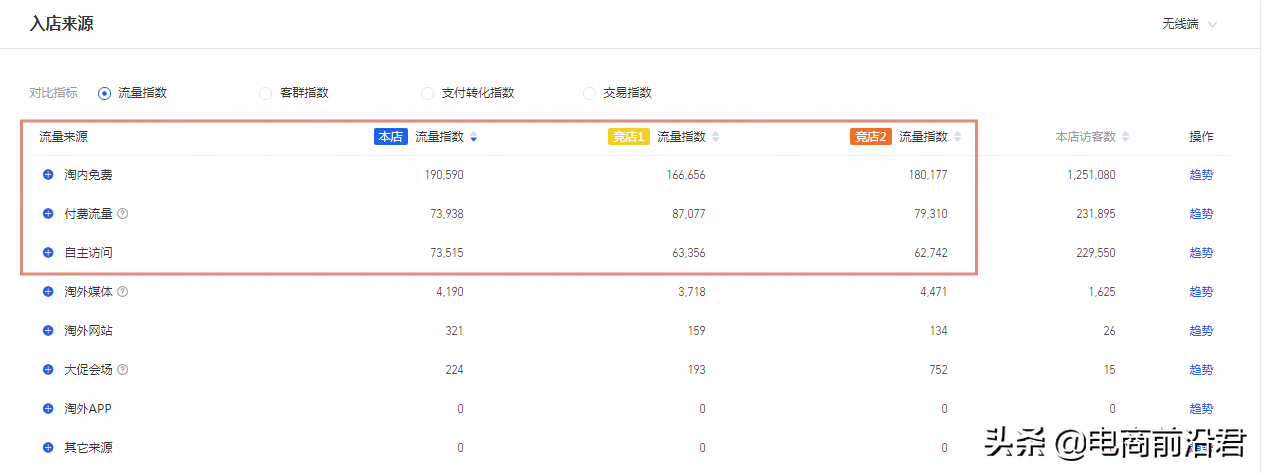This screenshot has height=473, width=1261.
Task: Click help icon next to 付费流量
Action: (123, 214)
